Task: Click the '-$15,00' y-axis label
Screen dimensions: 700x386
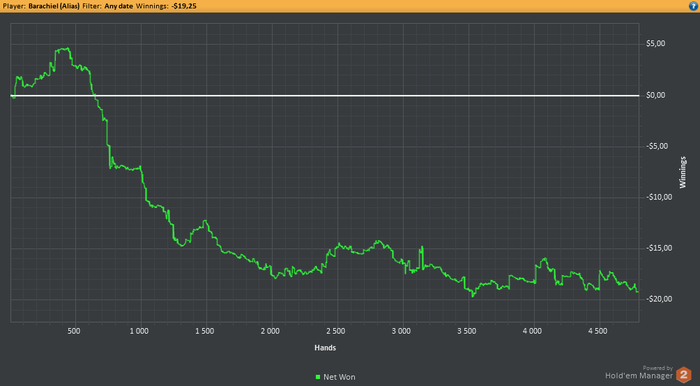Action: pos(659,248)
